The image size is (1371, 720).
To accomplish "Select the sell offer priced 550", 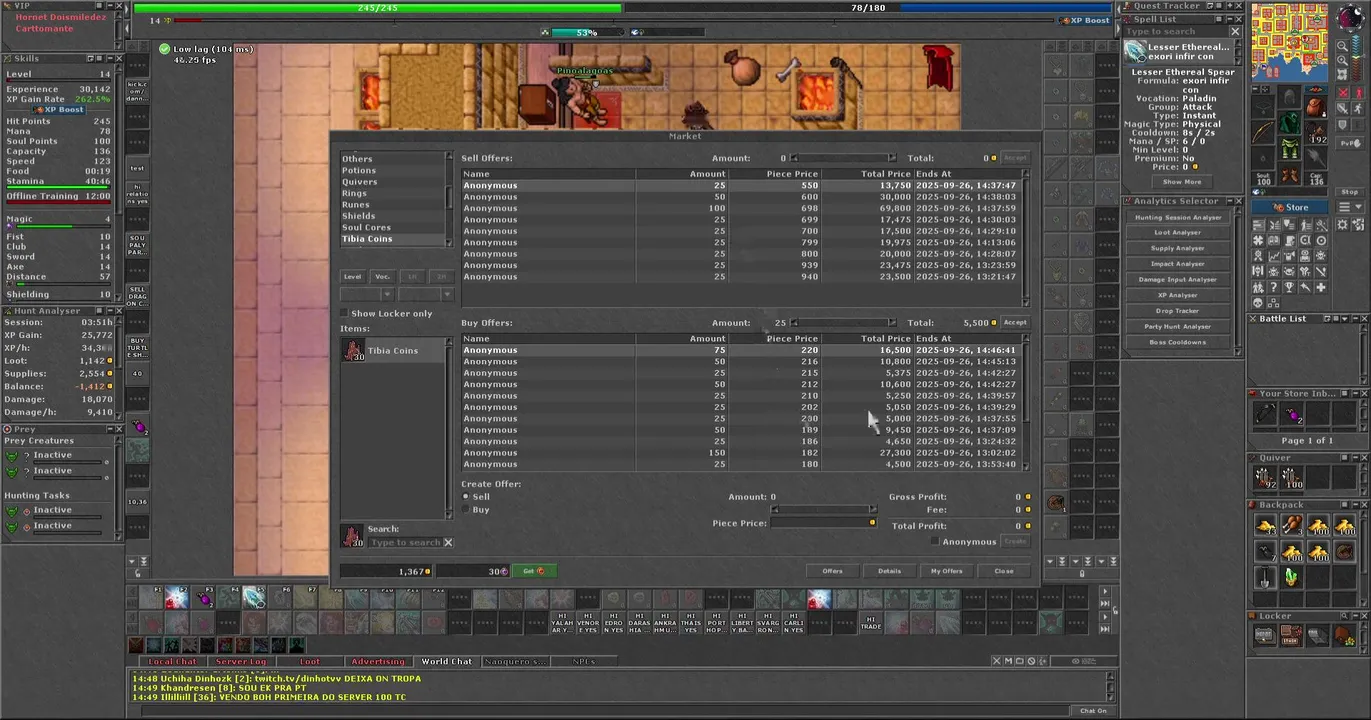I will point(740,185).
